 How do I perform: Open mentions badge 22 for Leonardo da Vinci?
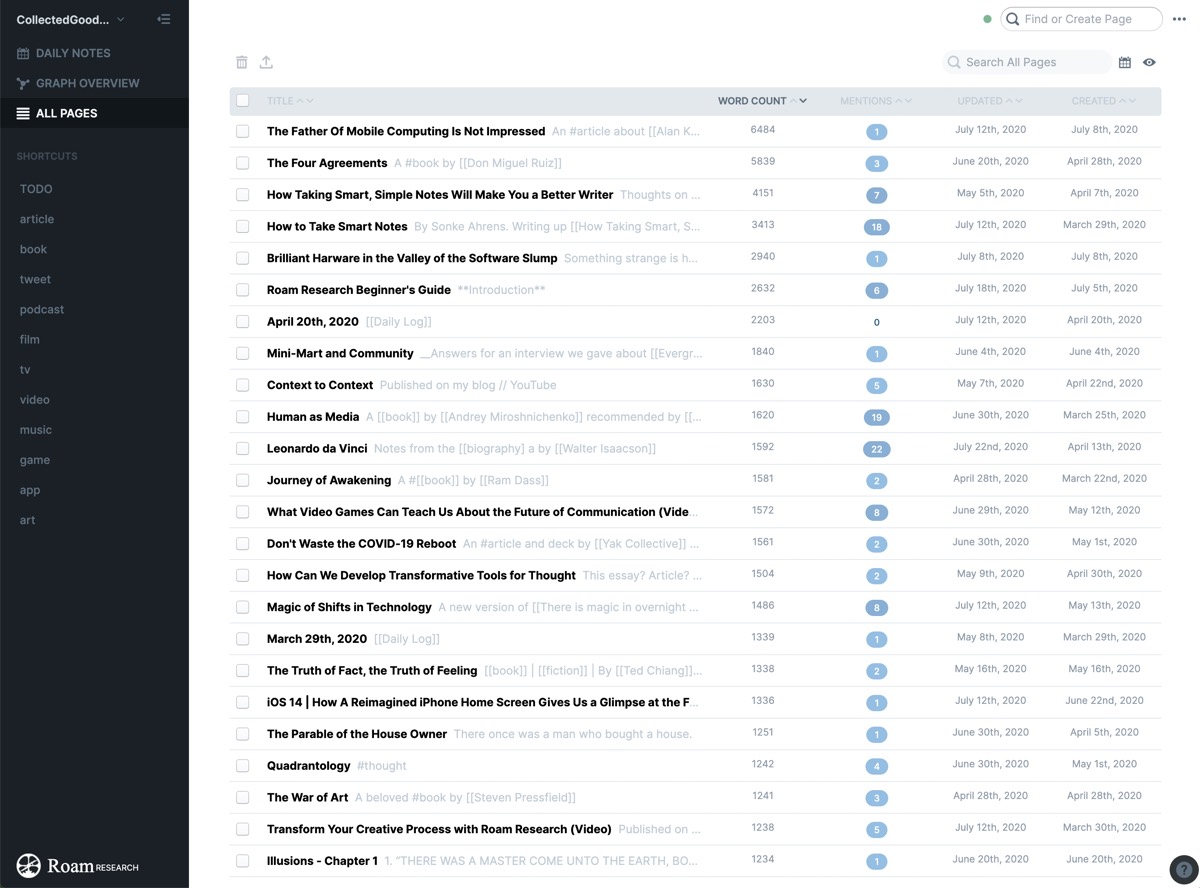click(x=876, y=449)
